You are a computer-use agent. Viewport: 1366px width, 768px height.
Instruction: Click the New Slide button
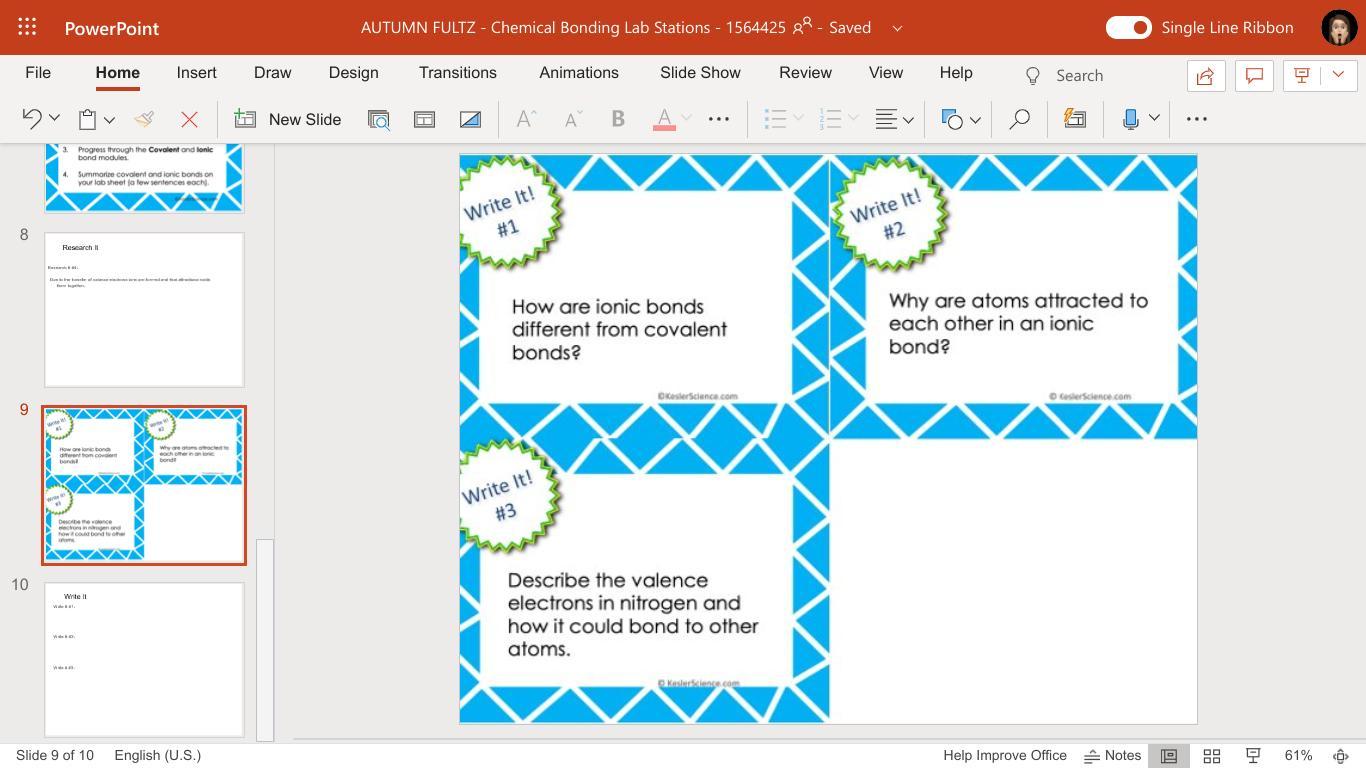click(288, 119)
